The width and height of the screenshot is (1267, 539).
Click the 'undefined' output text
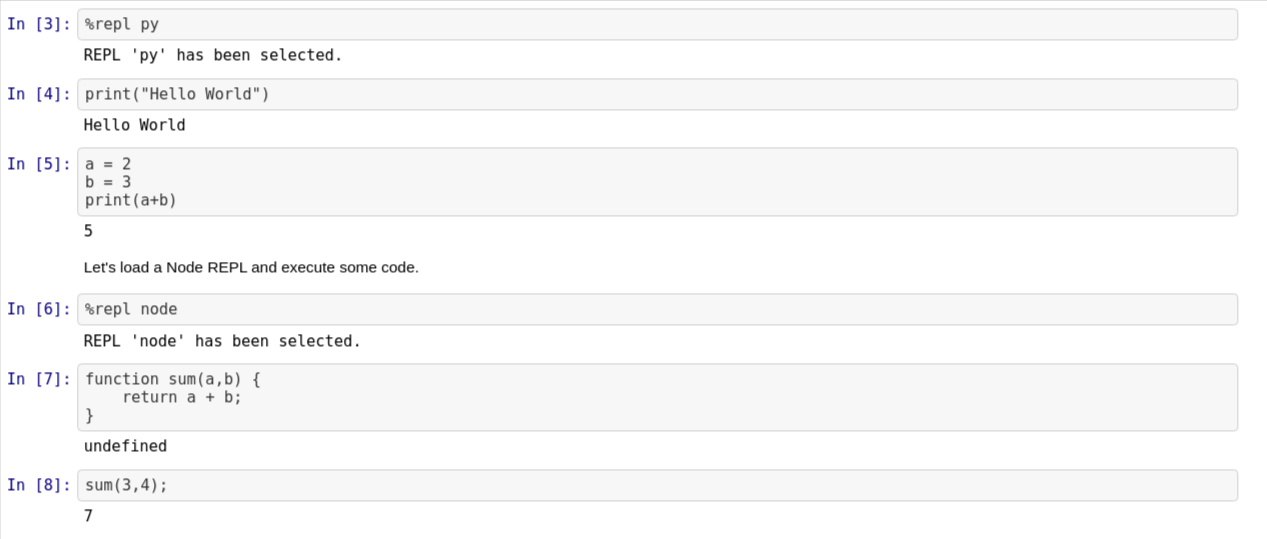(x=125, y=446)
